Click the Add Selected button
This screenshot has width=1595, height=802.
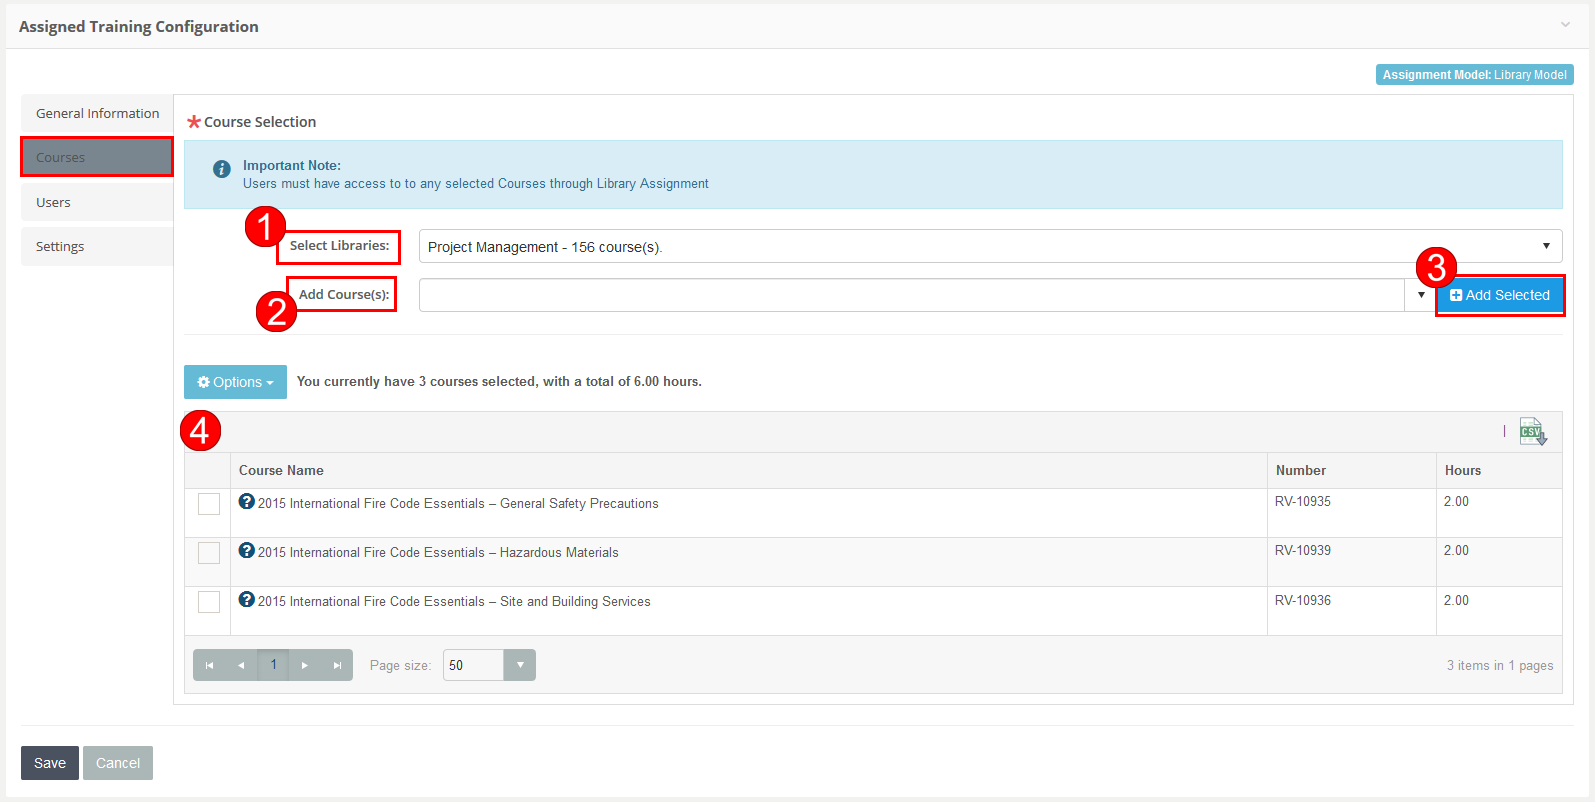pos(1500,295)
